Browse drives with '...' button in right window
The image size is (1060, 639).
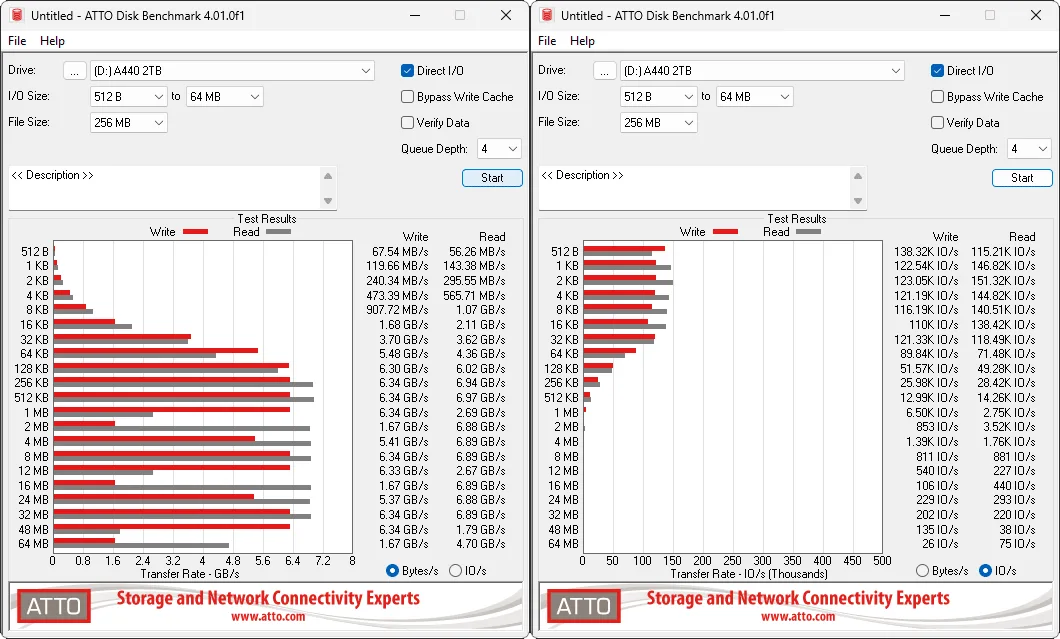pyautogui.click(x=604, y=70)
